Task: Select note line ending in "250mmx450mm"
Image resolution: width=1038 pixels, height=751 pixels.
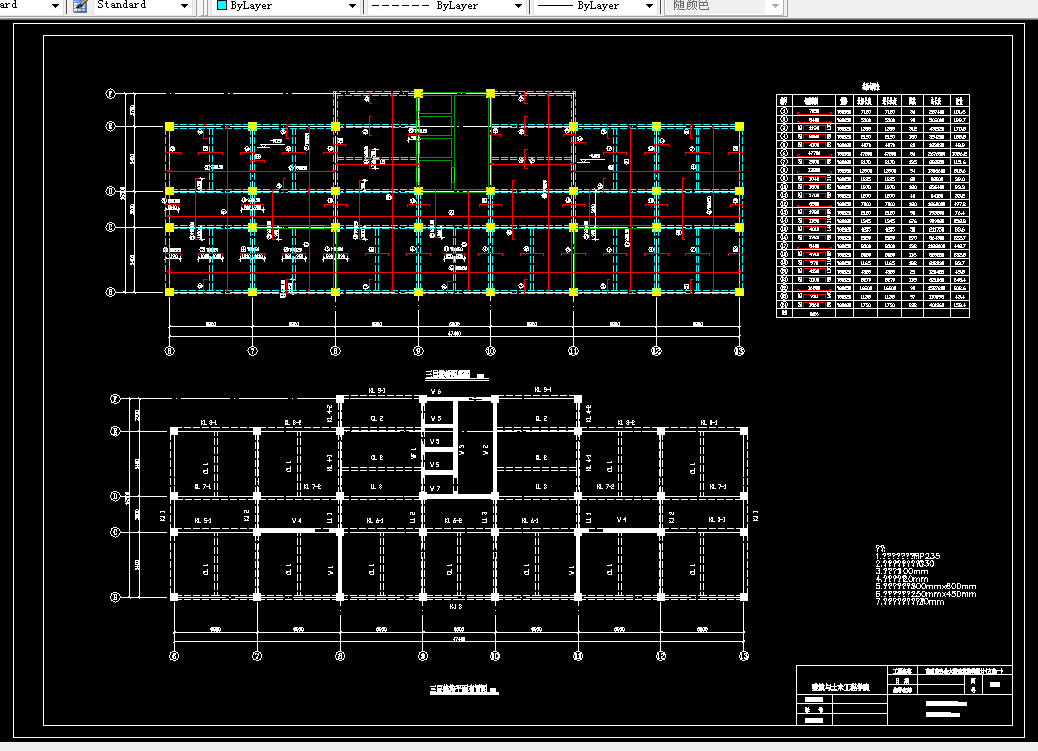Action: [x=925, y=595]
